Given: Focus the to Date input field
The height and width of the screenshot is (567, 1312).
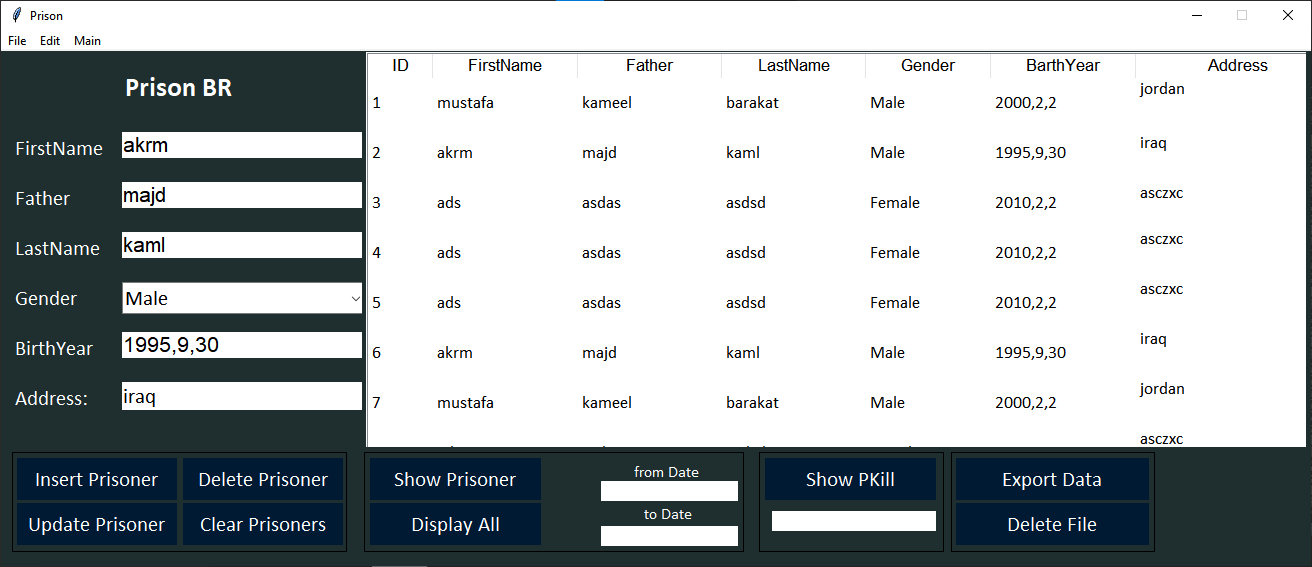Looking at the screenshot, I should [669, 536].
